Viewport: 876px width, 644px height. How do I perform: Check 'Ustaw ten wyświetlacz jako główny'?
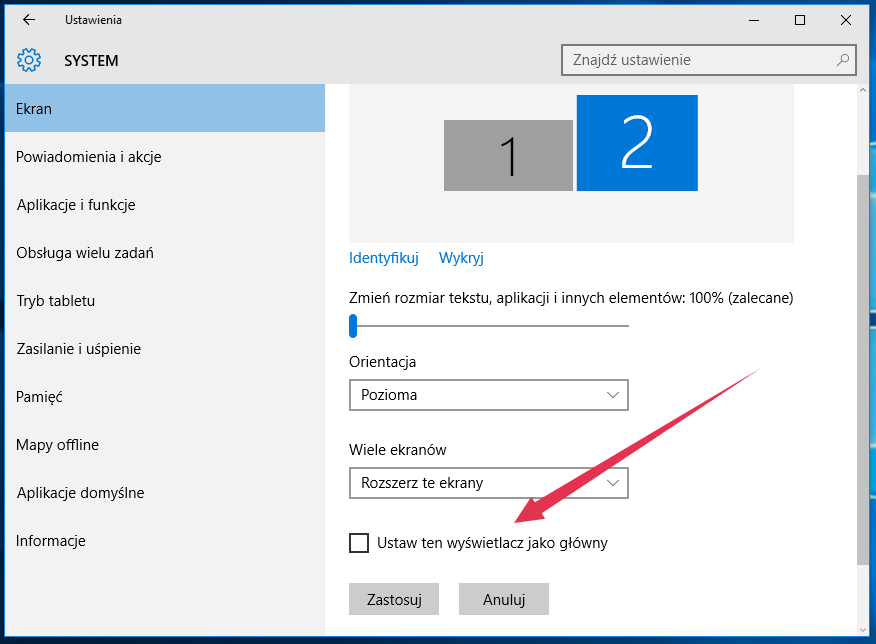(359, 543)
